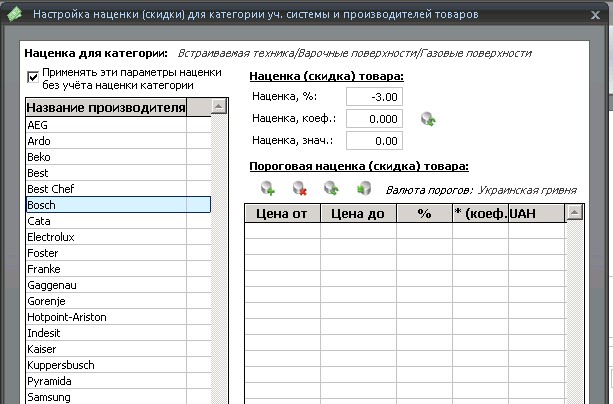Select manufacturer Ardo
This screenshot has height=404, width=613.
(x=118, y=141)
